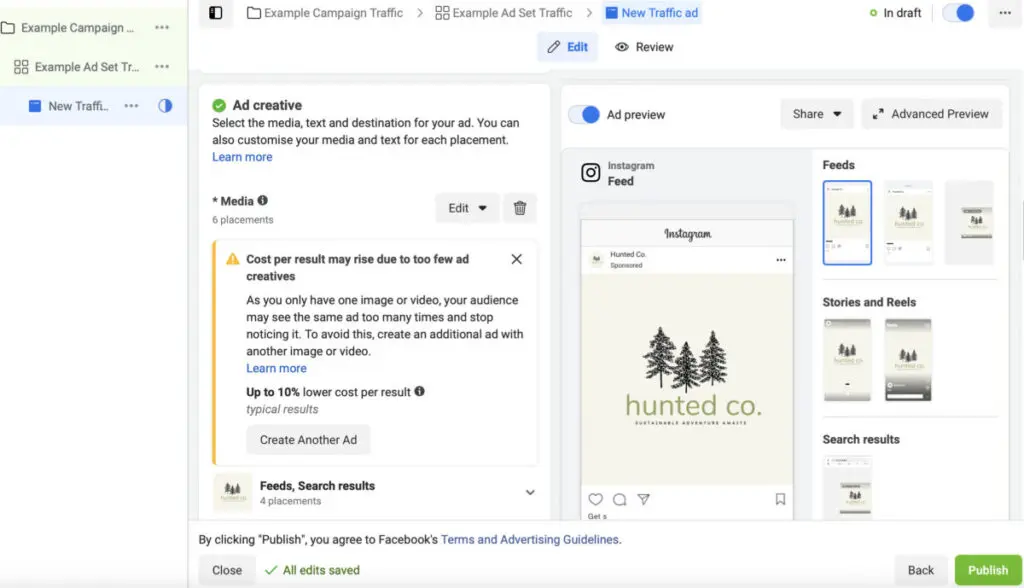Toggle the ad draft on/off switch
The width and height of the screenshot is (1024, 588).
tap(958, 13)
